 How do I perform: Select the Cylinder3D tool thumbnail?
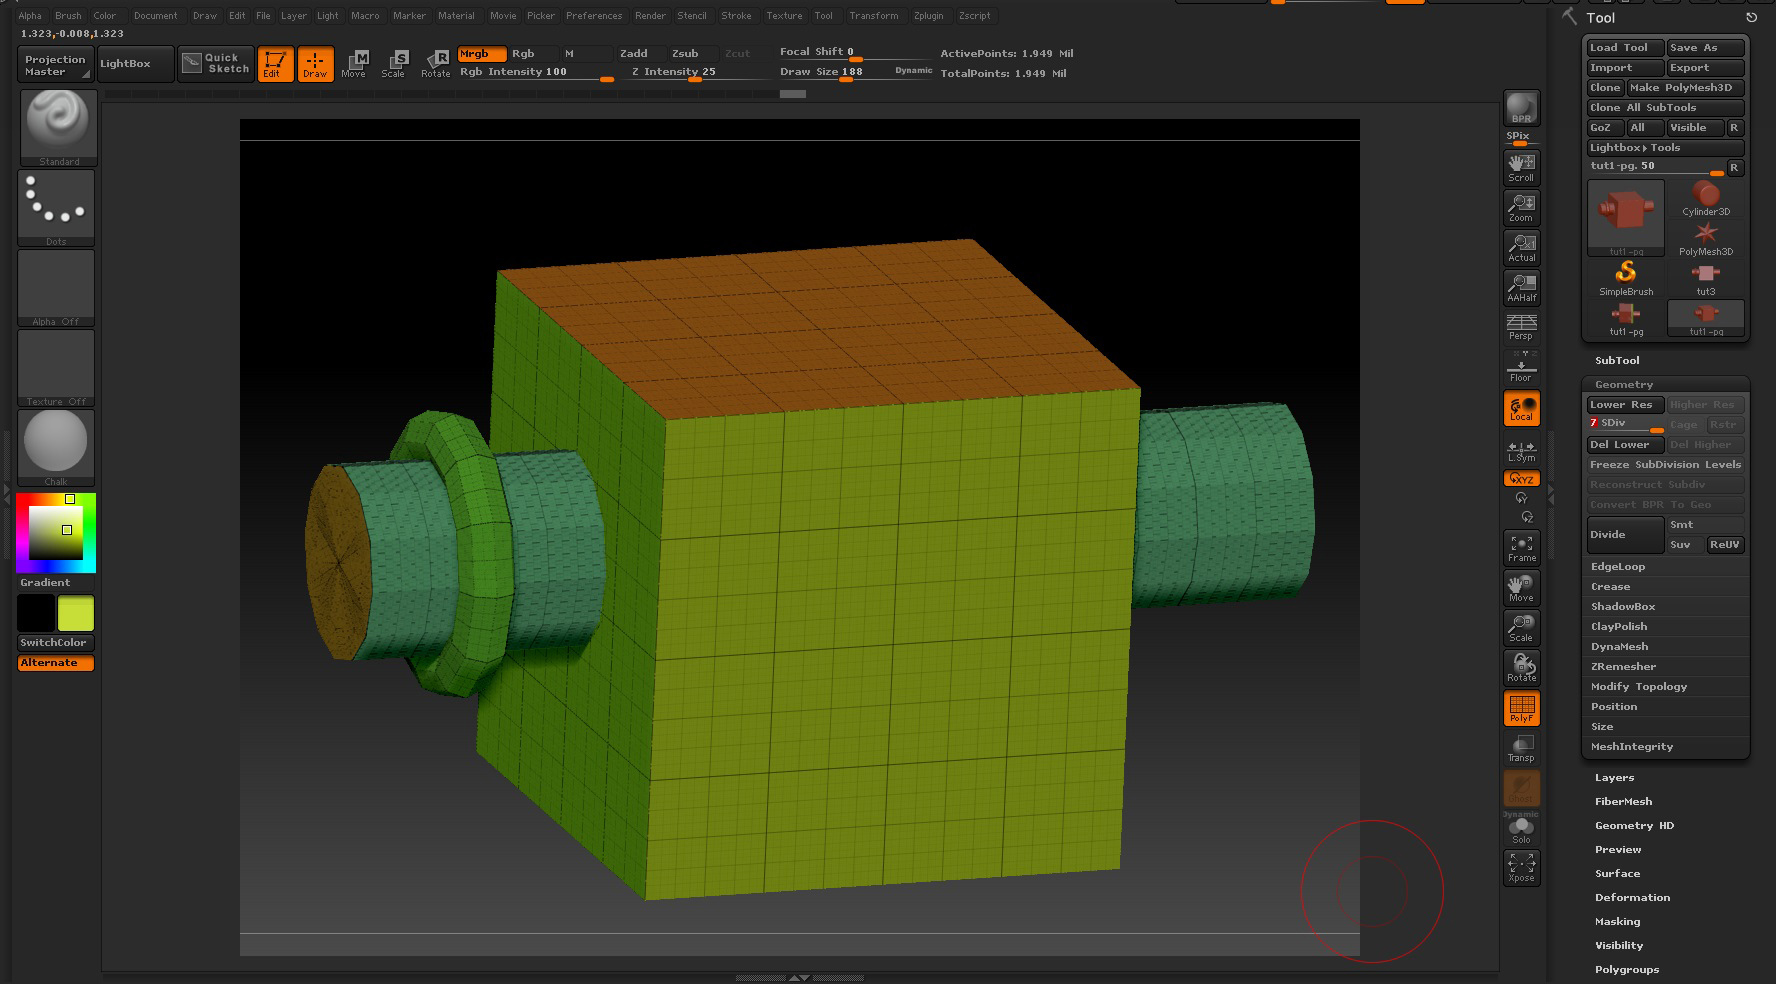[1705, 198]
